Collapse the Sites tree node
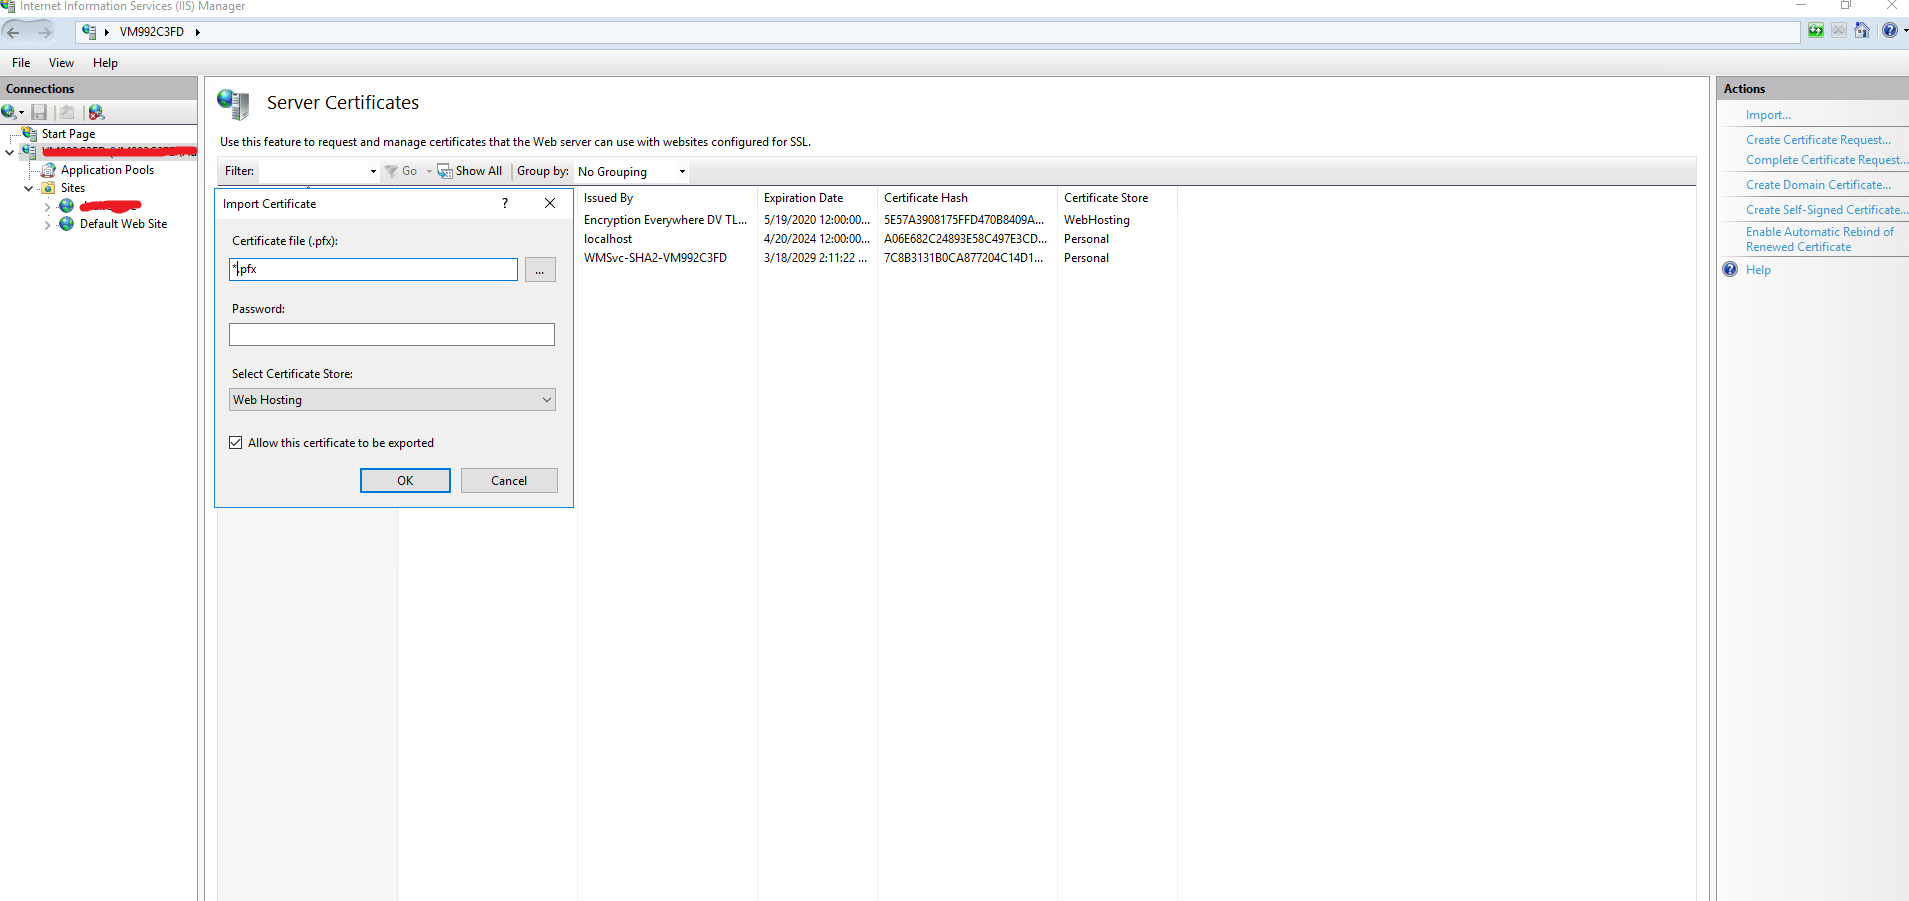The width and height of the screenshot is (1909, 901). coord(28,188)
